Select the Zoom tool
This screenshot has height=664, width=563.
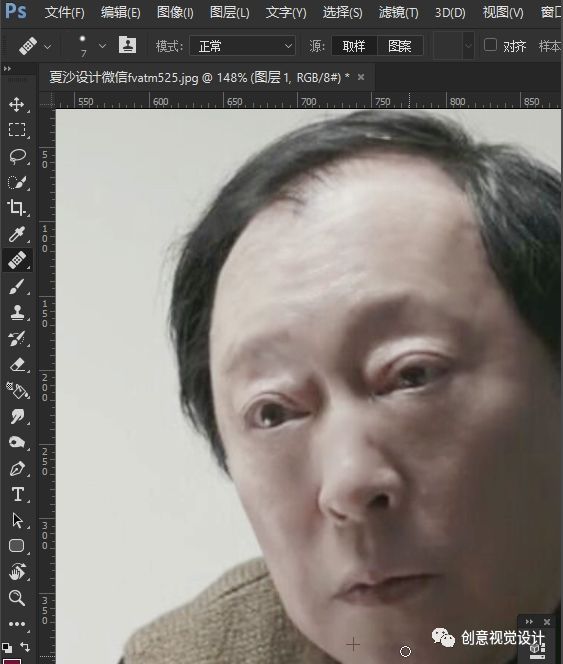click(x=17, y=598)
